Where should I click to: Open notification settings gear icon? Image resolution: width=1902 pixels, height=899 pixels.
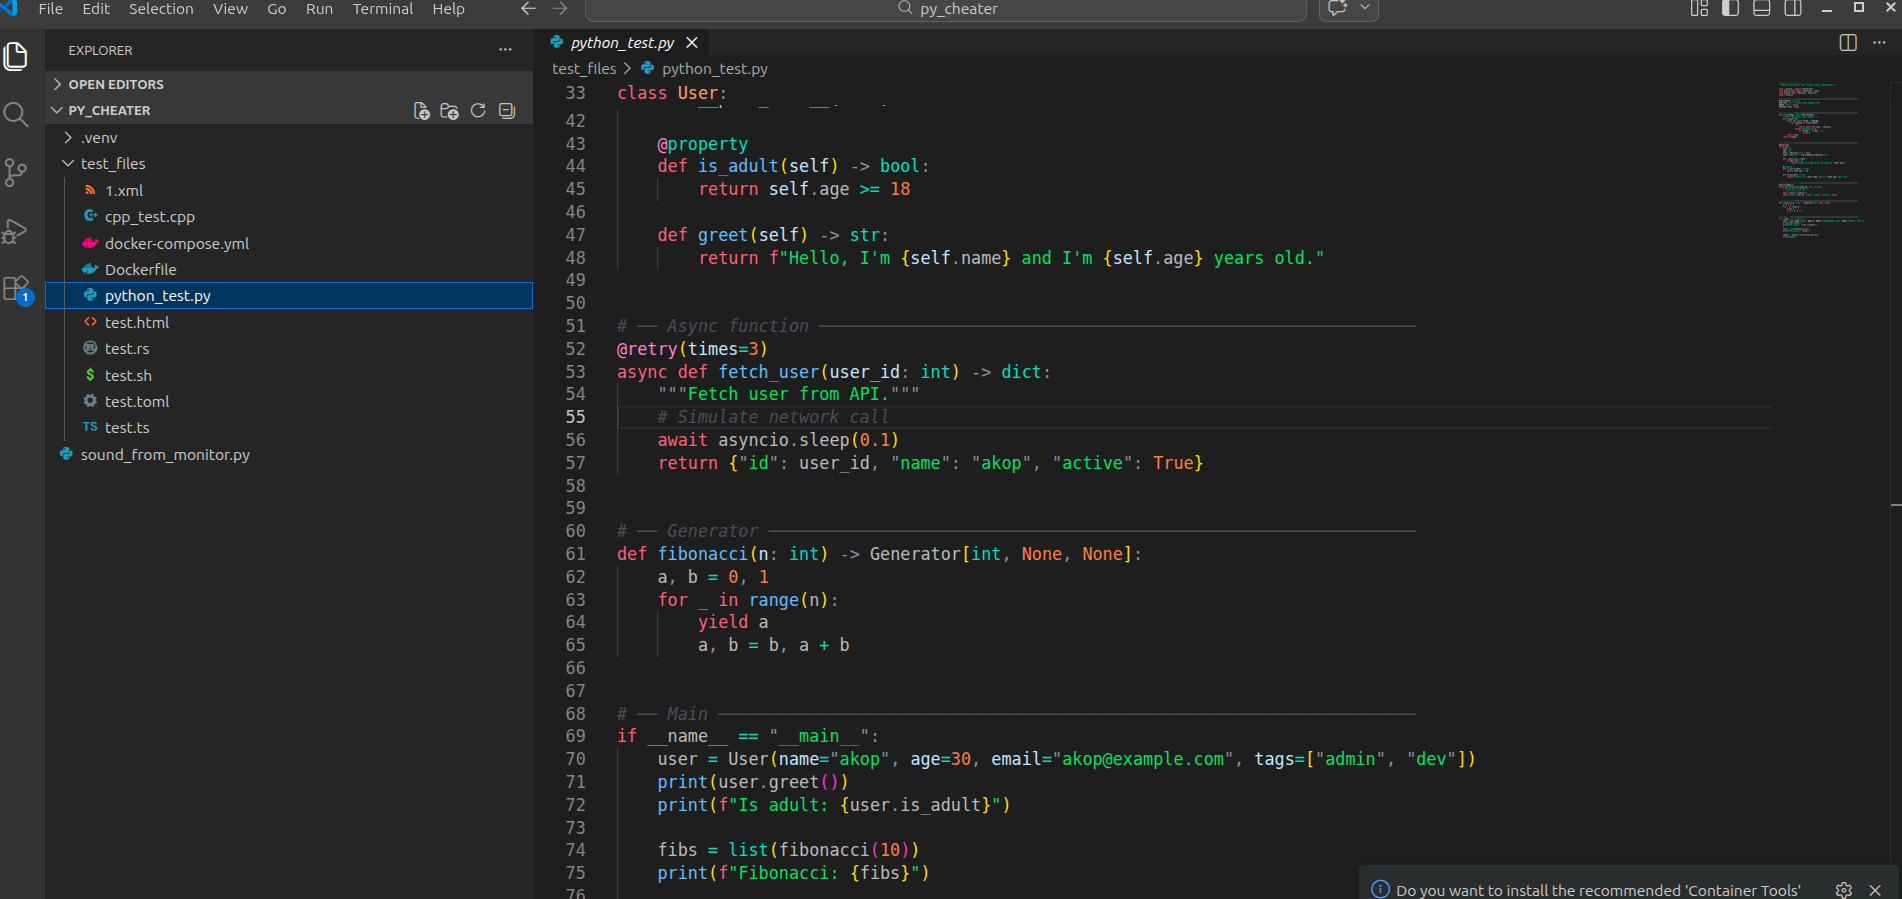tap(1844, 890)
